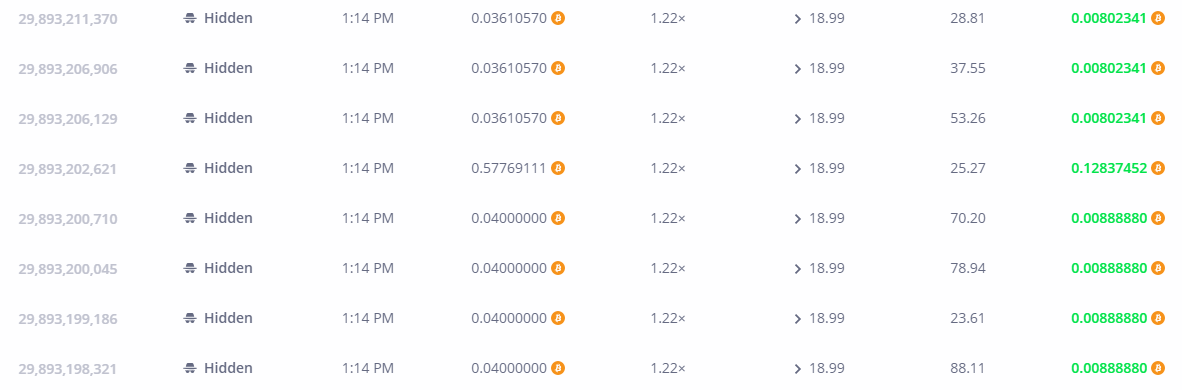Click Hidden label for bet 29,893,200,045
1182x390 pixels.
228,269
